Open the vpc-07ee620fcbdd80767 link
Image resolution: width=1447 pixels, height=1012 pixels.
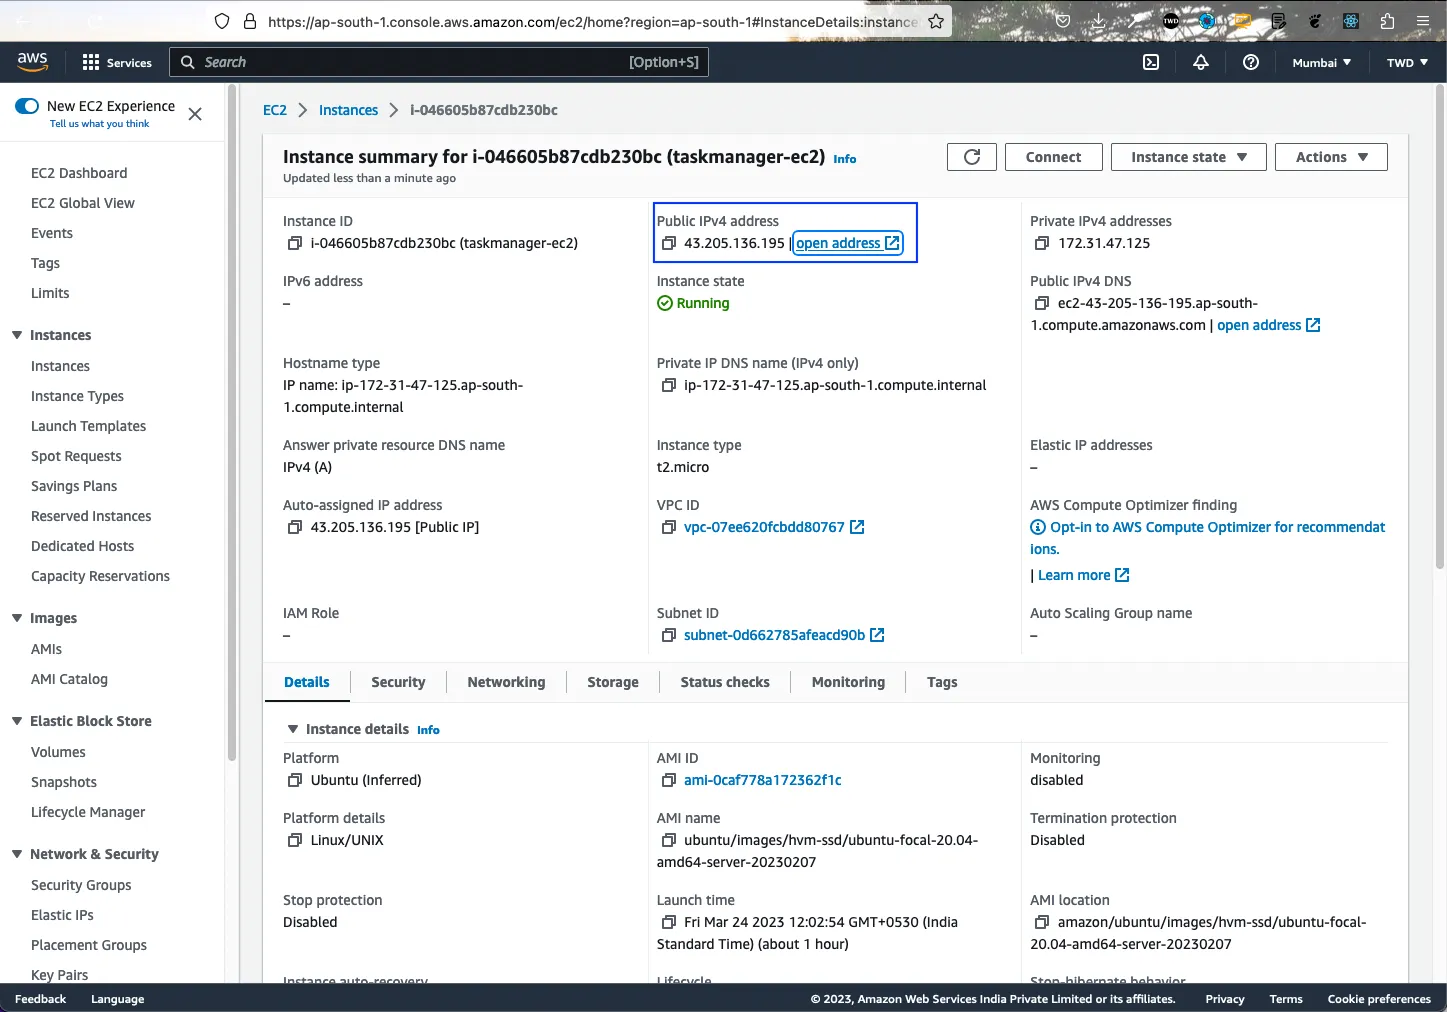pos(773,527)
